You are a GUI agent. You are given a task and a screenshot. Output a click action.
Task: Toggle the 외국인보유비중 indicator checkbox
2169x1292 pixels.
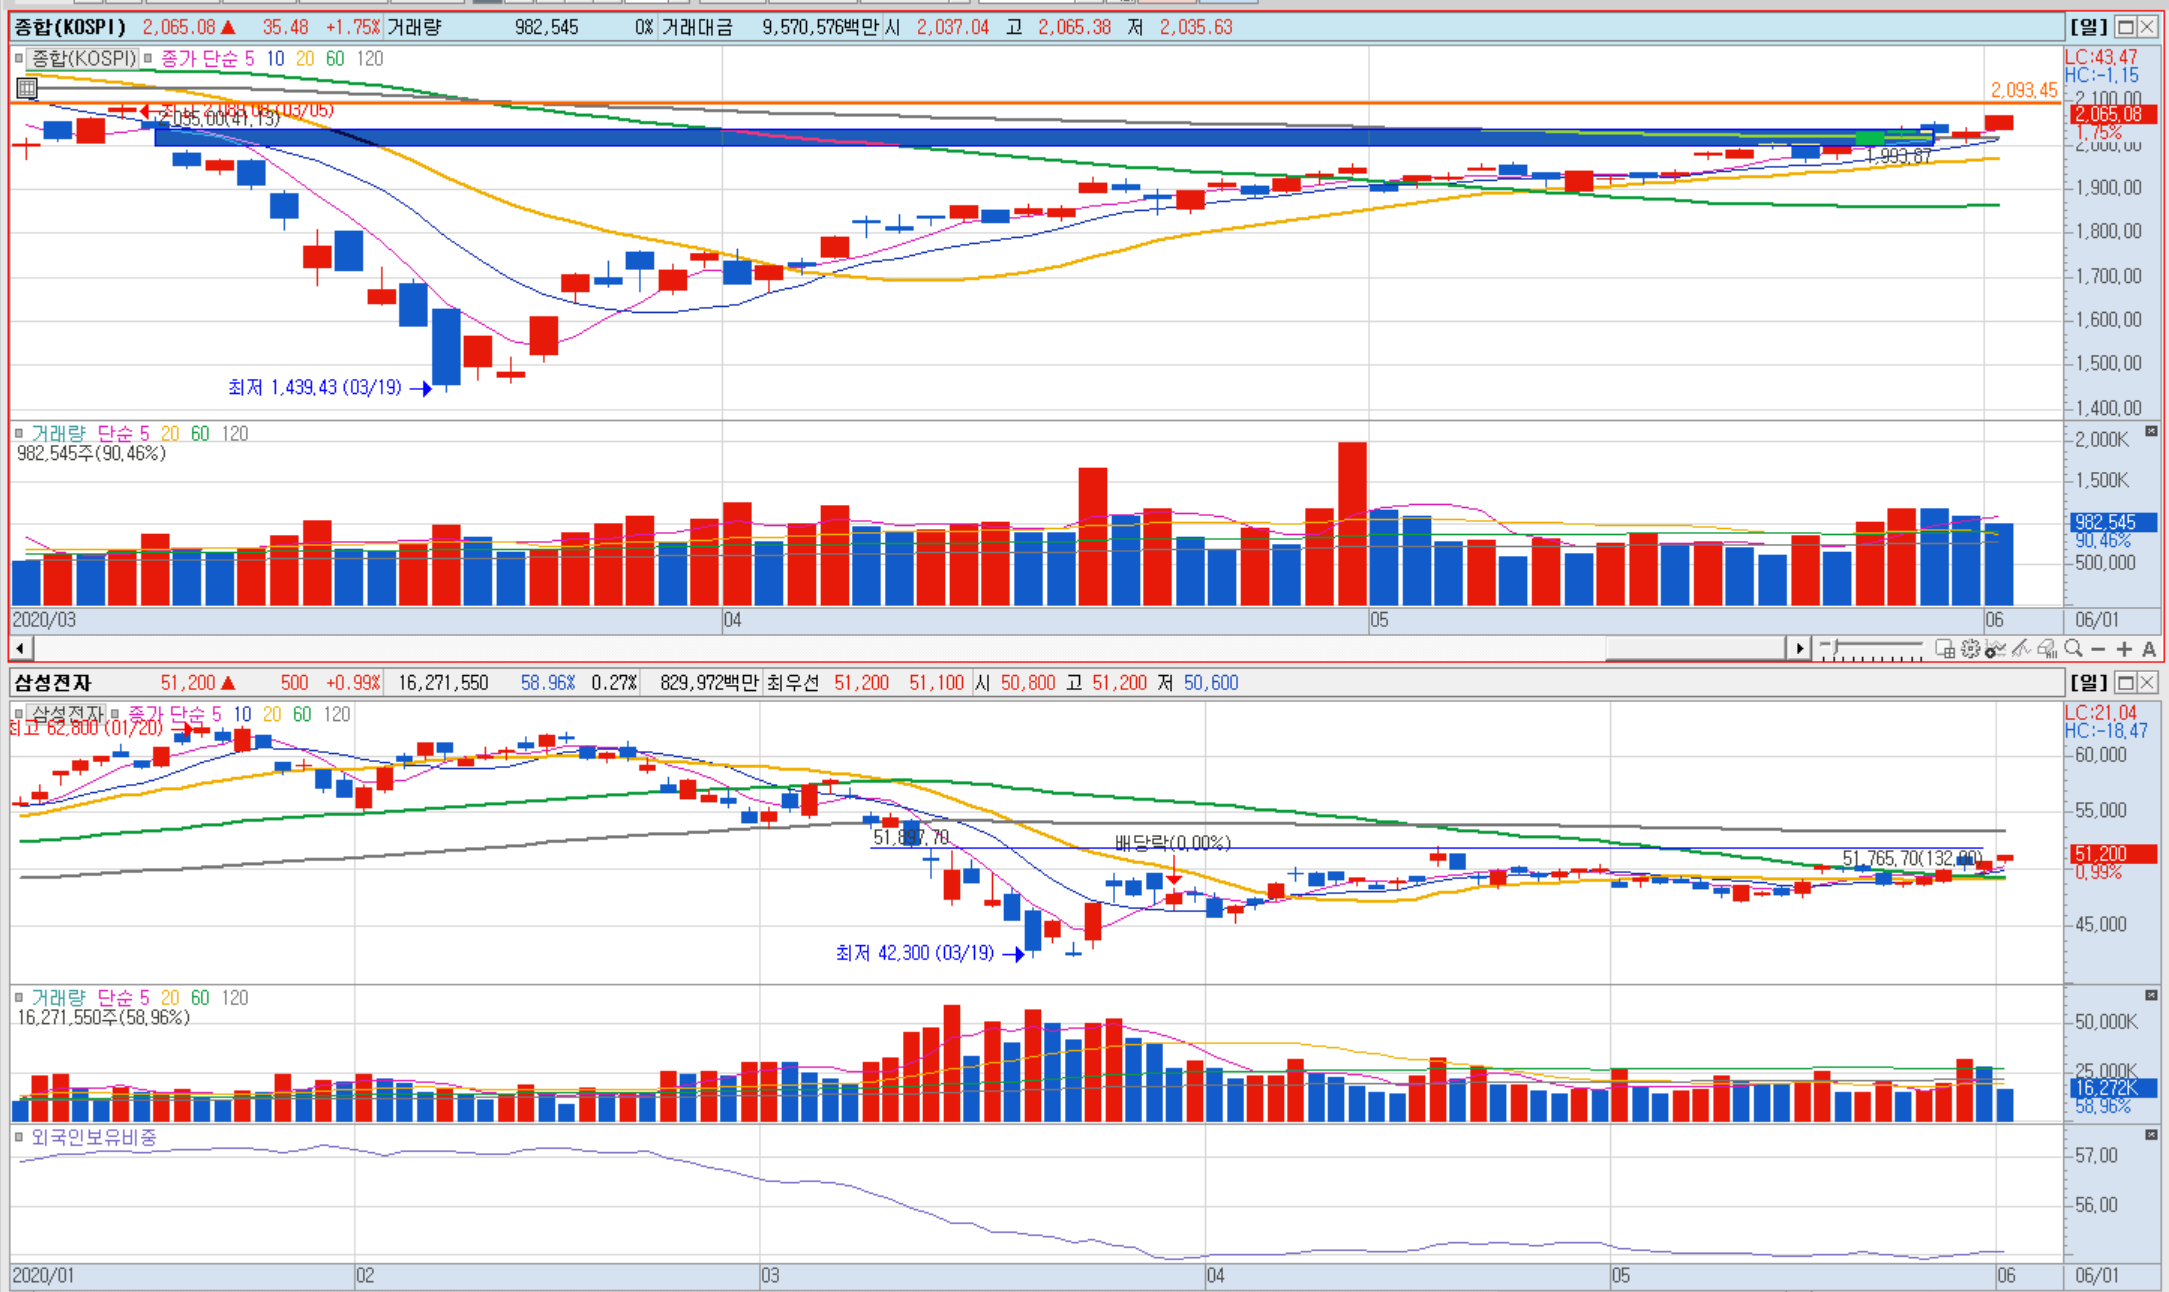[x=18, y=1137]
